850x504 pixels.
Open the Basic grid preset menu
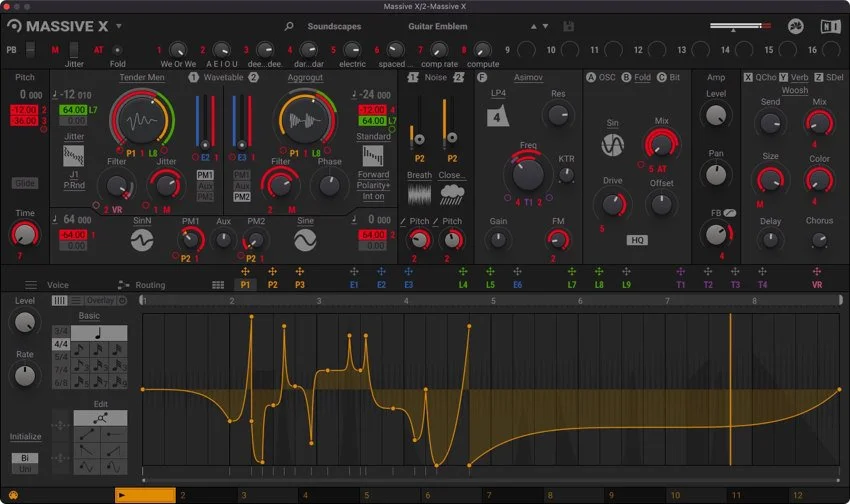[x=89, y=315]
